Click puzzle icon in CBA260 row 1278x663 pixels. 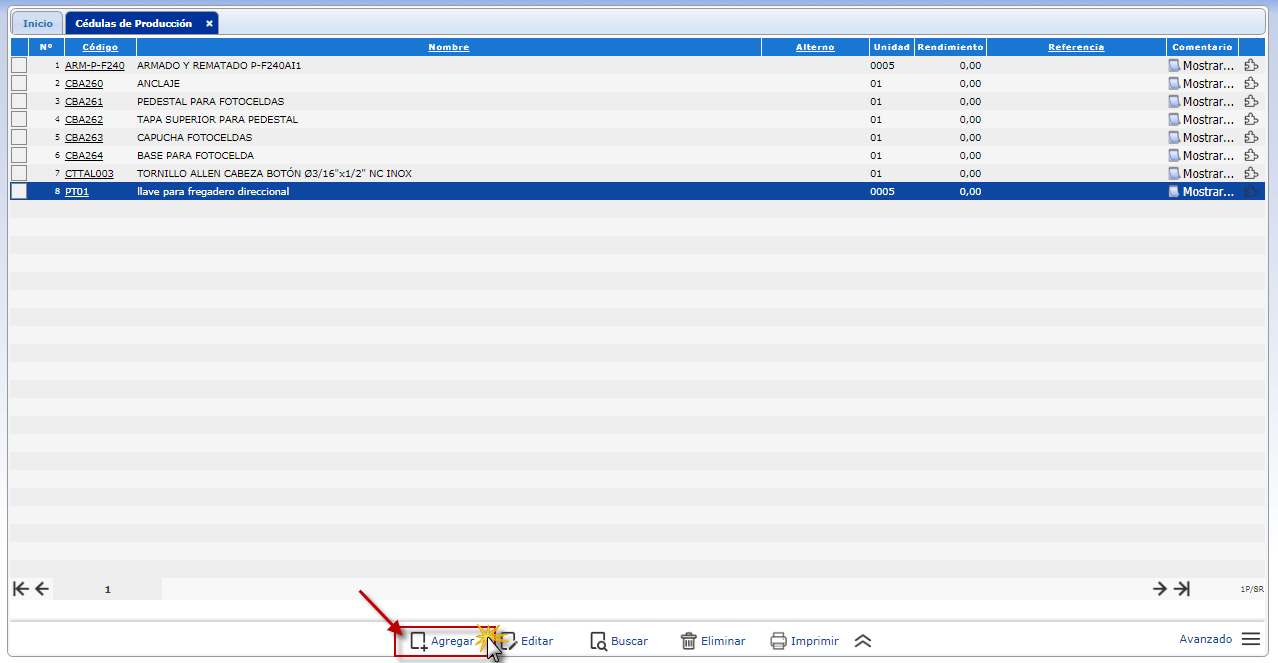point(1251,83)
